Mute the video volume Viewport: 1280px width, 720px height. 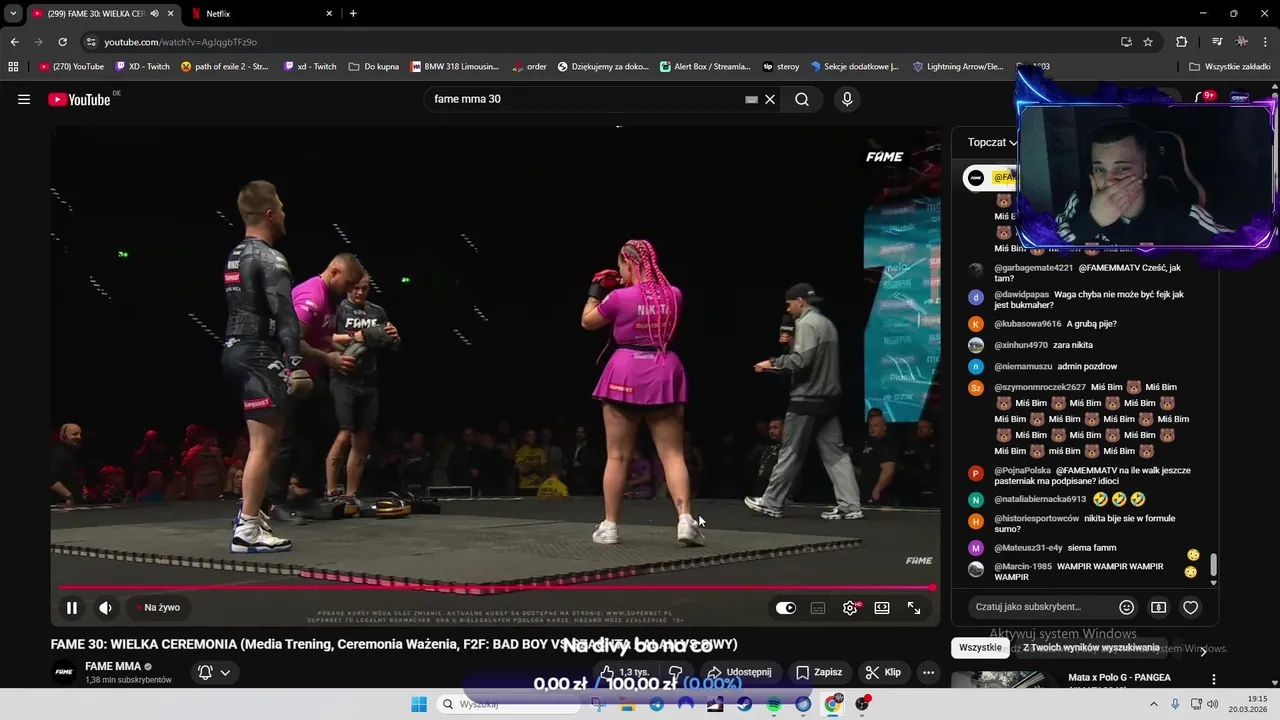(105, 607)
